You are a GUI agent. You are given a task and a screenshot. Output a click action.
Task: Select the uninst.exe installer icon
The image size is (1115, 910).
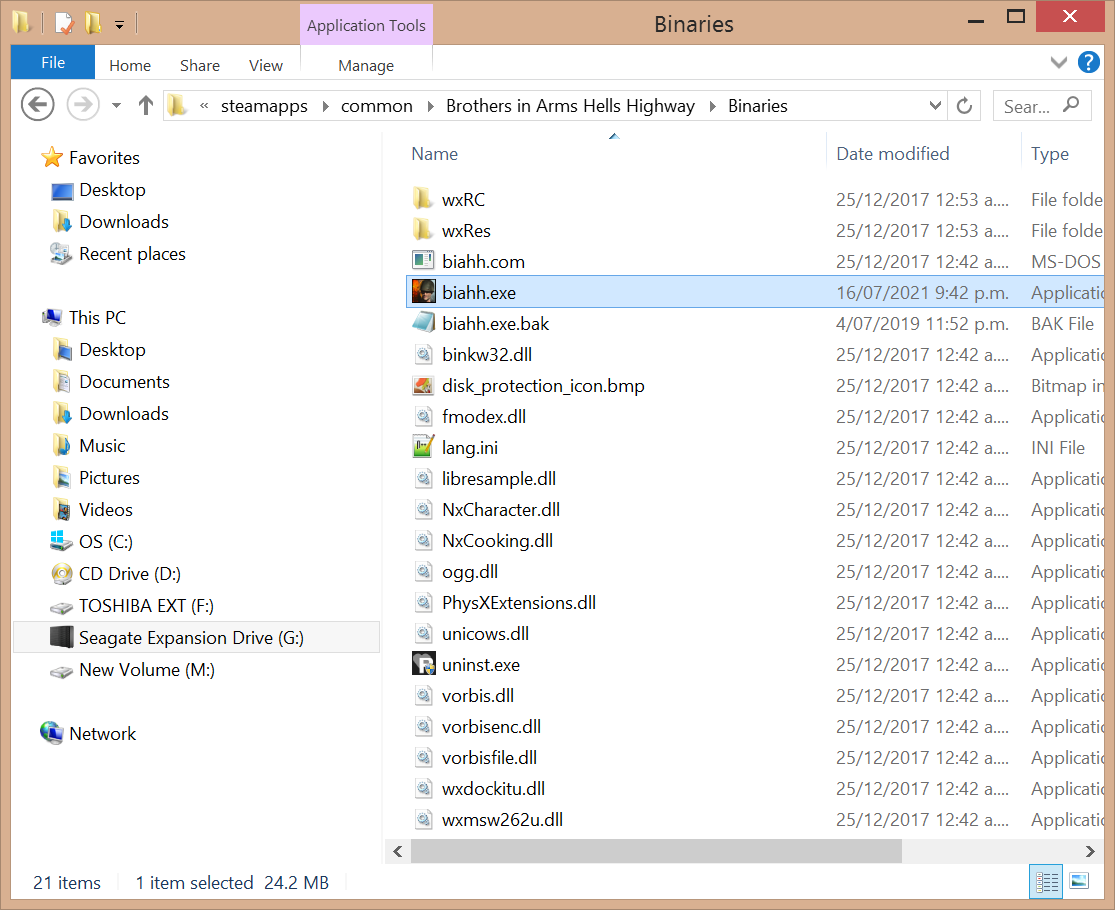pyautogui.click(x=424, y=664)
